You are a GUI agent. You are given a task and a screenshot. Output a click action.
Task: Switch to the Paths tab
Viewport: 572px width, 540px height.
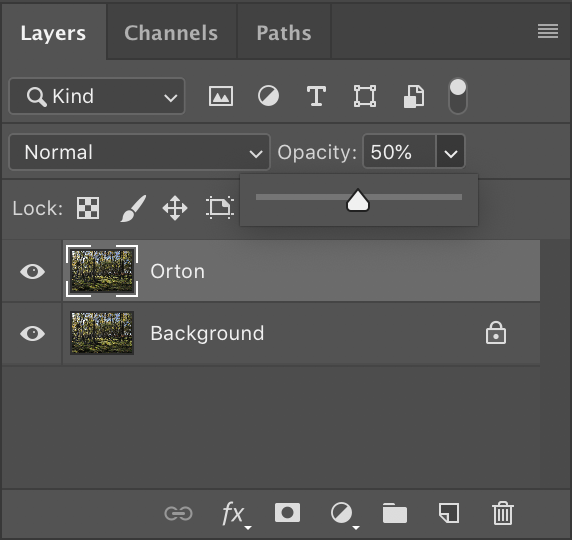click(x=284, y=33)
